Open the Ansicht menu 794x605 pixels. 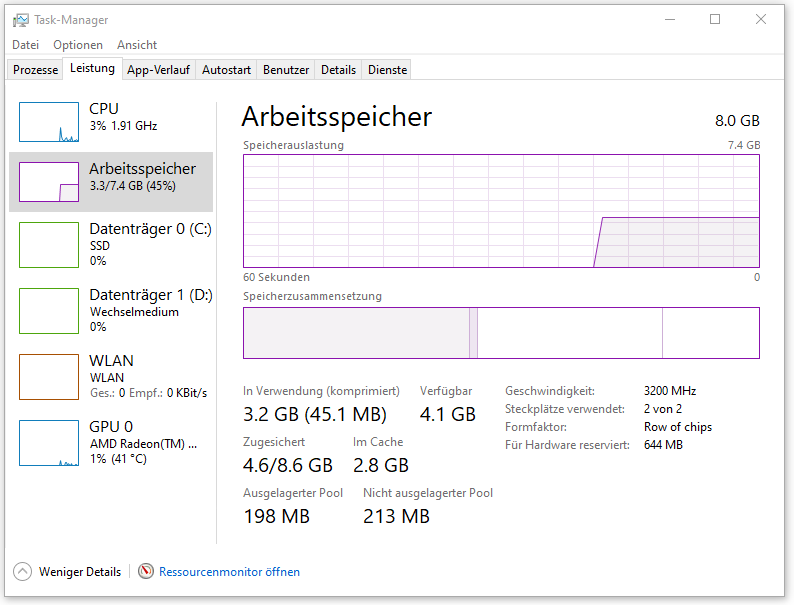click(x=137, y=45)
